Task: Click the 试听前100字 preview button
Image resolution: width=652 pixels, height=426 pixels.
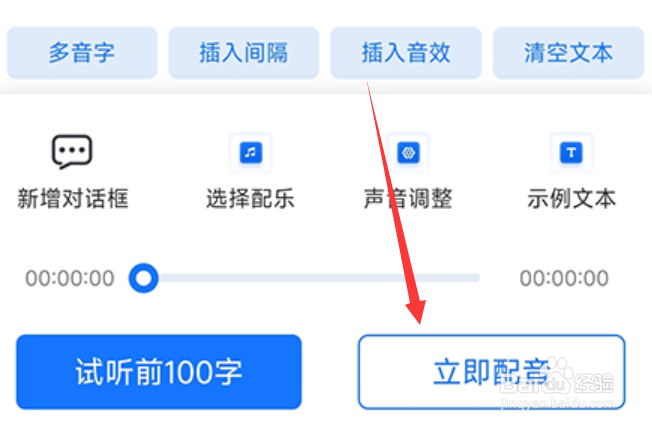Action: click(x=159, y=372)
